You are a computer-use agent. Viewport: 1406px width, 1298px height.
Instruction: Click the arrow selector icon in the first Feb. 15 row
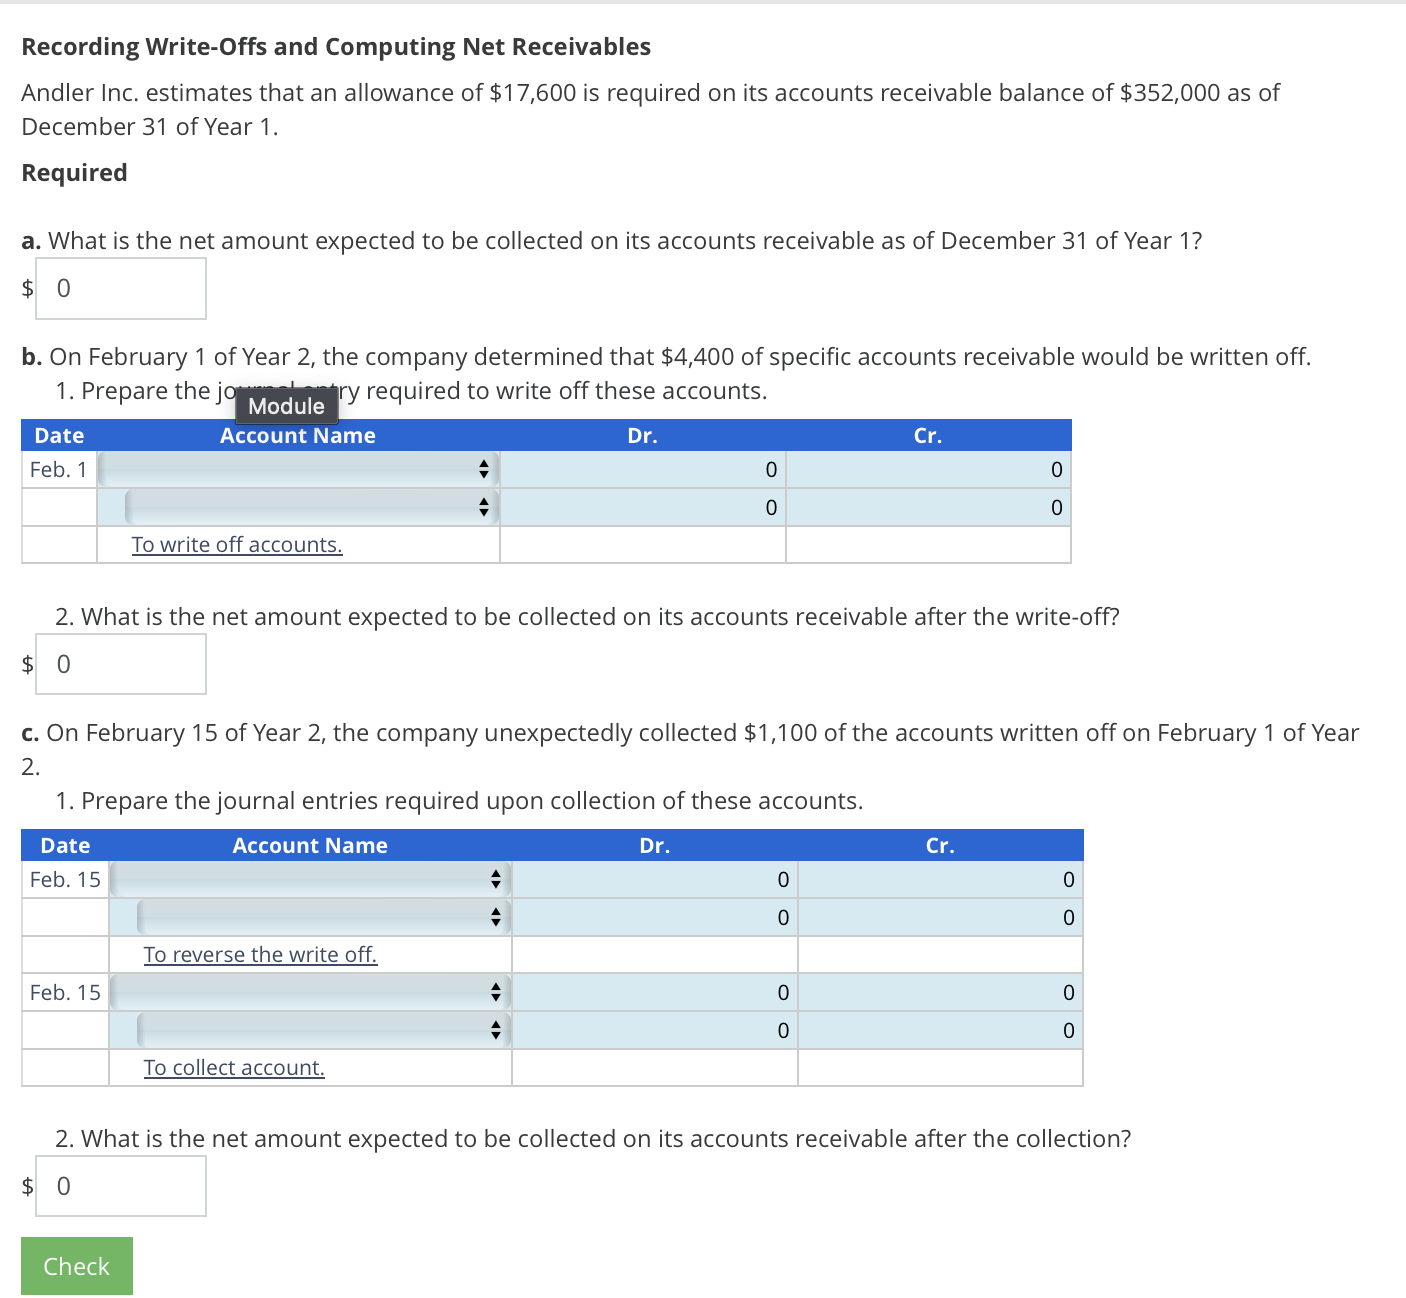click(x=495, y=879)
